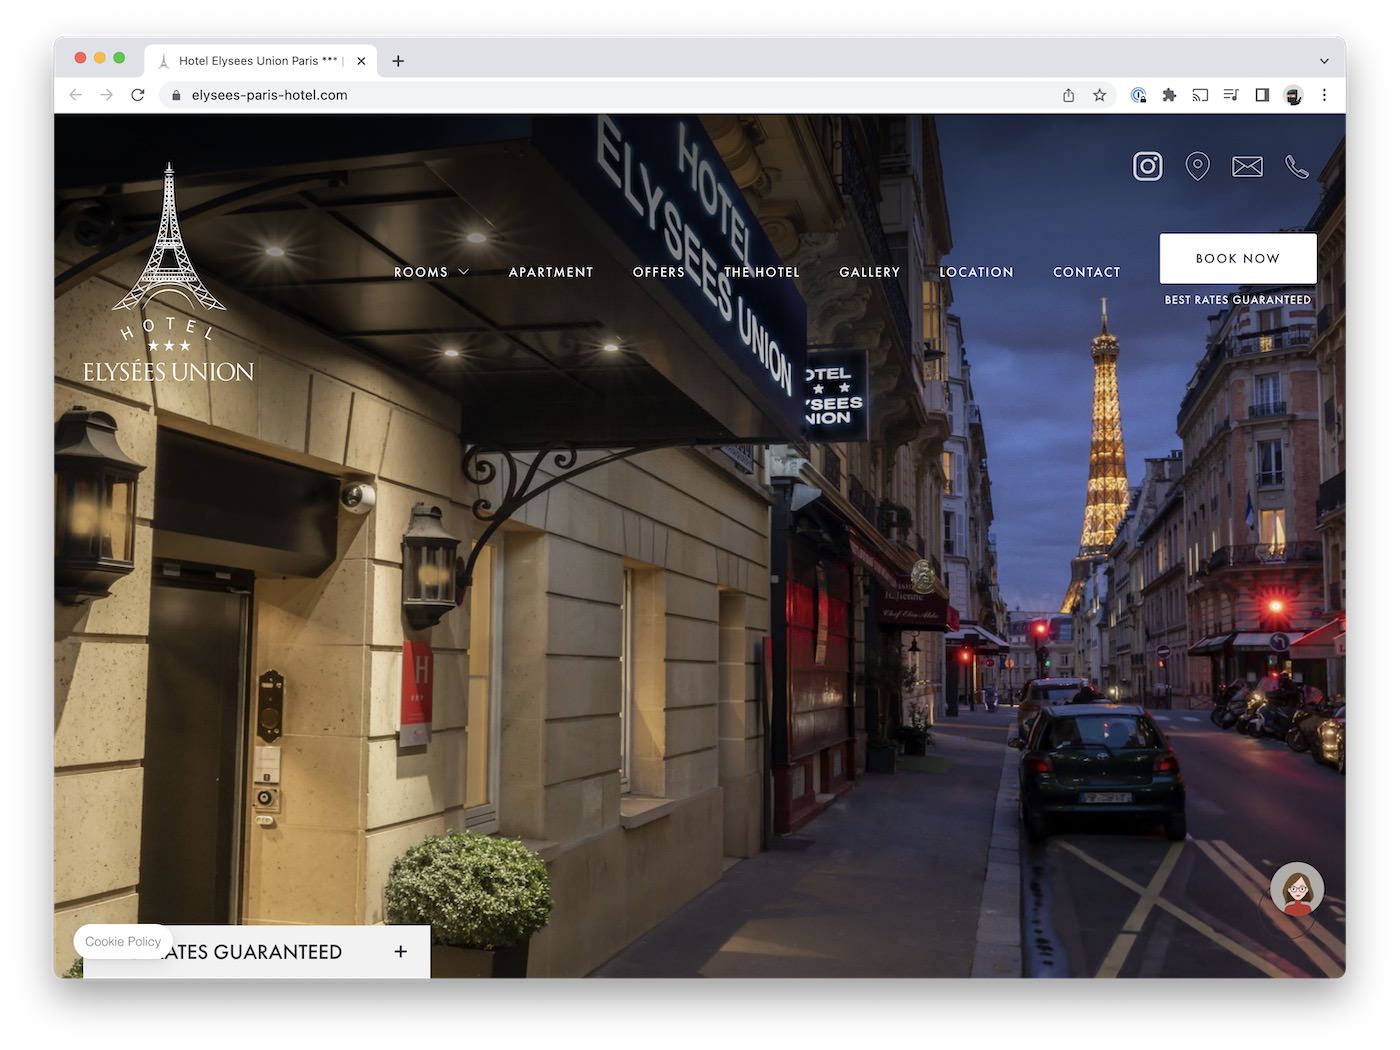Open the hotel's Instagram page icon

click(1147, 166)
